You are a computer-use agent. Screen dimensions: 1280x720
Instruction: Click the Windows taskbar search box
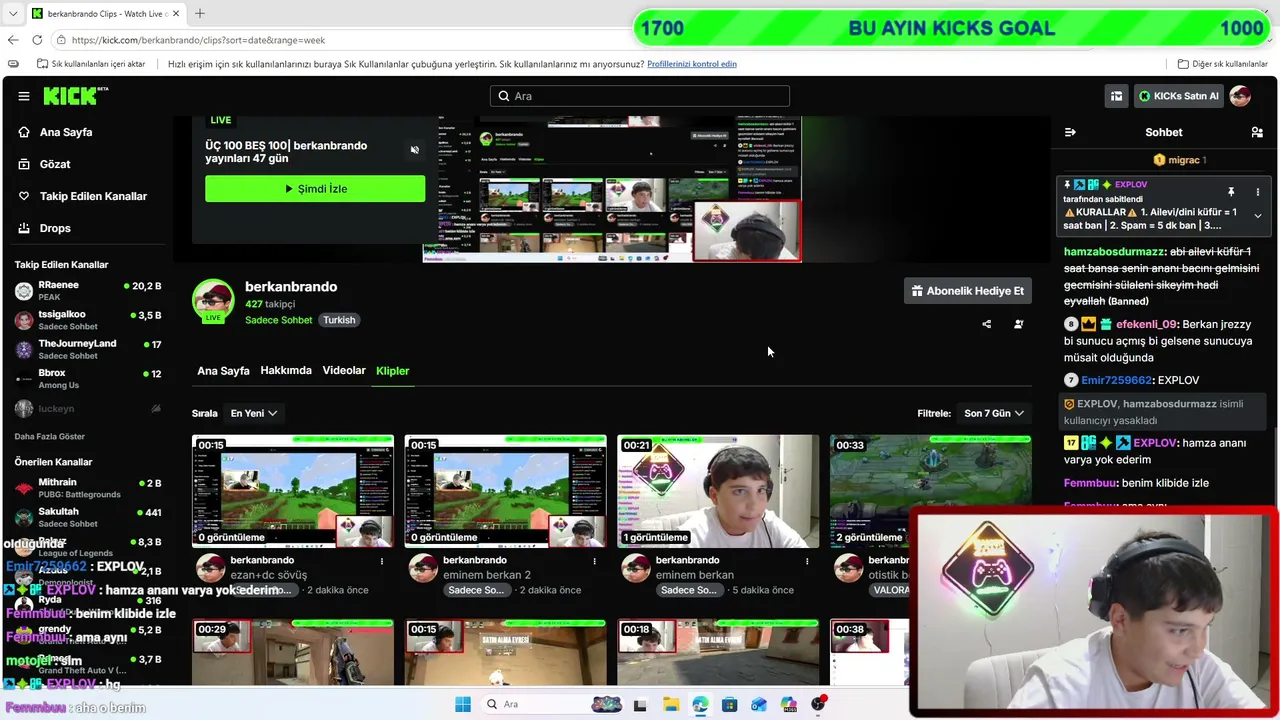coord(552,704)
